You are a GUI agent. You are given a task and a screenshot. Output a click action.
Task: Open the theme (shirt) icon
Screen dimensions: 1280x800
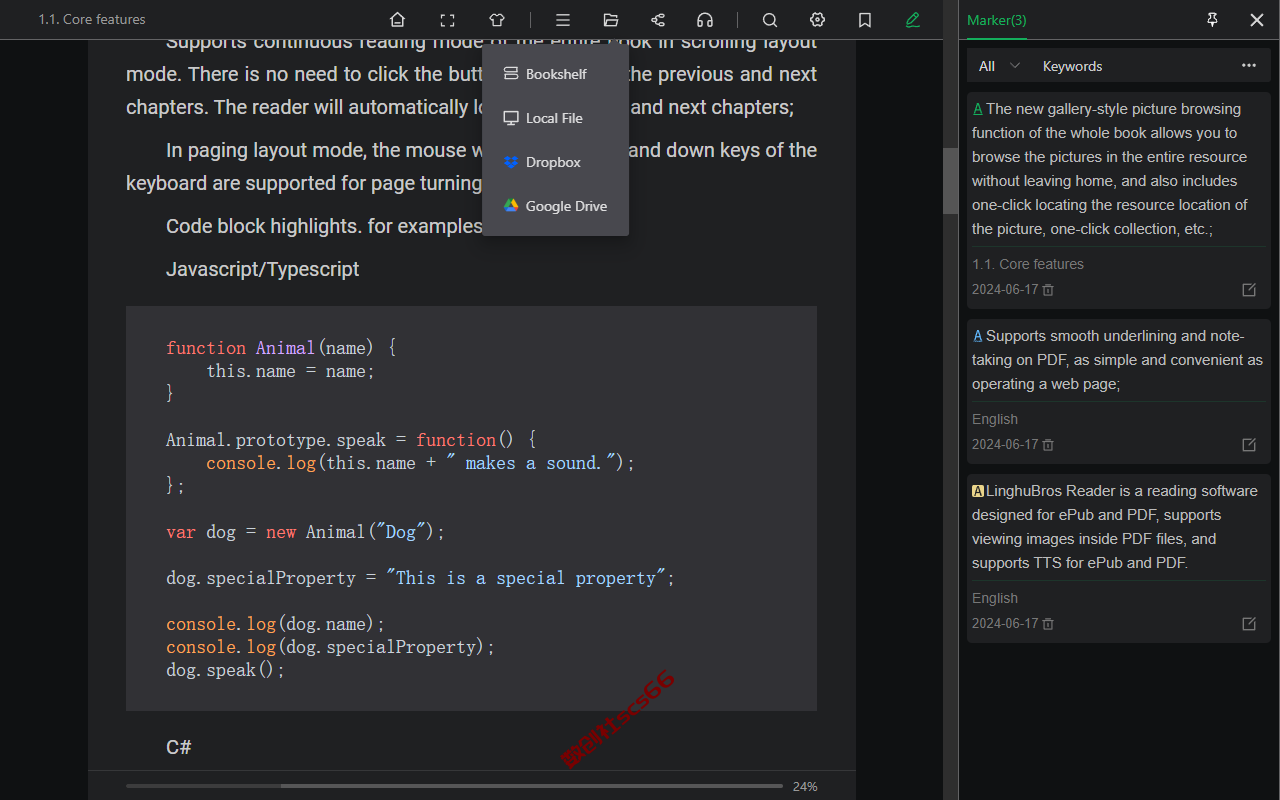pyautogui.click(x=497, y=20)
